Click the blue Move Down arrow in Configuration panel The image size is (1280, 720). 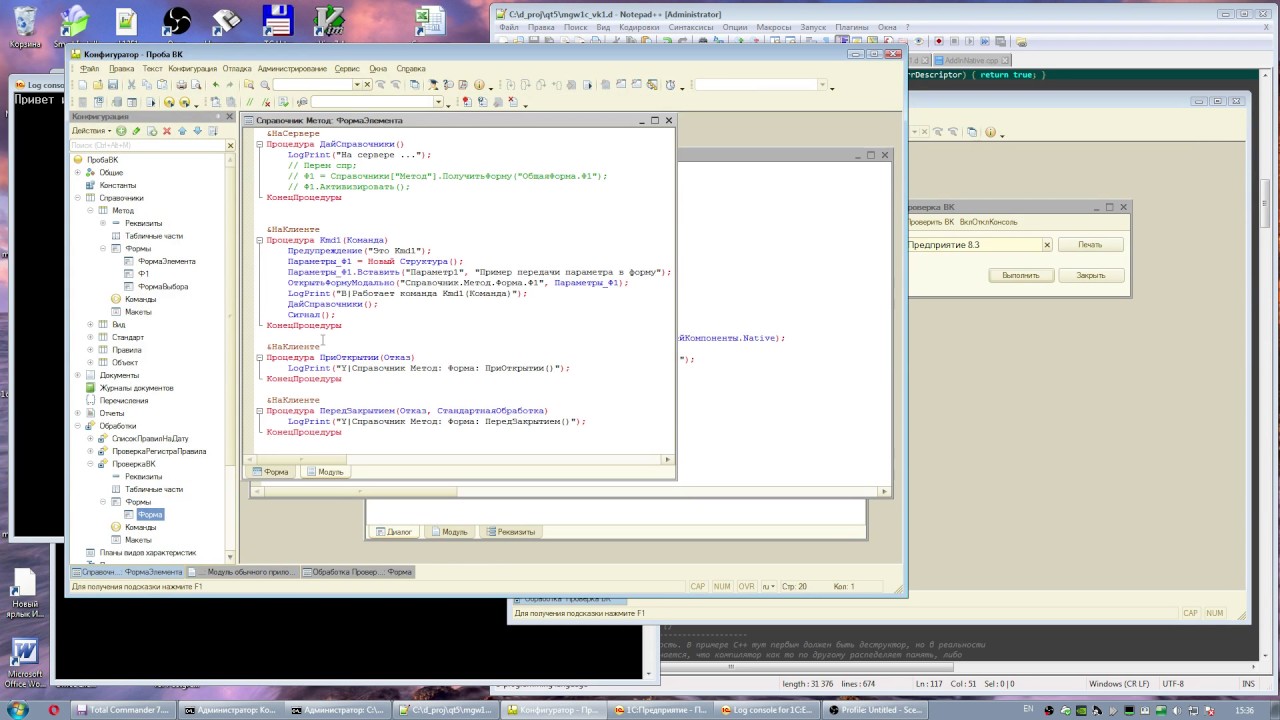point(197,131)
